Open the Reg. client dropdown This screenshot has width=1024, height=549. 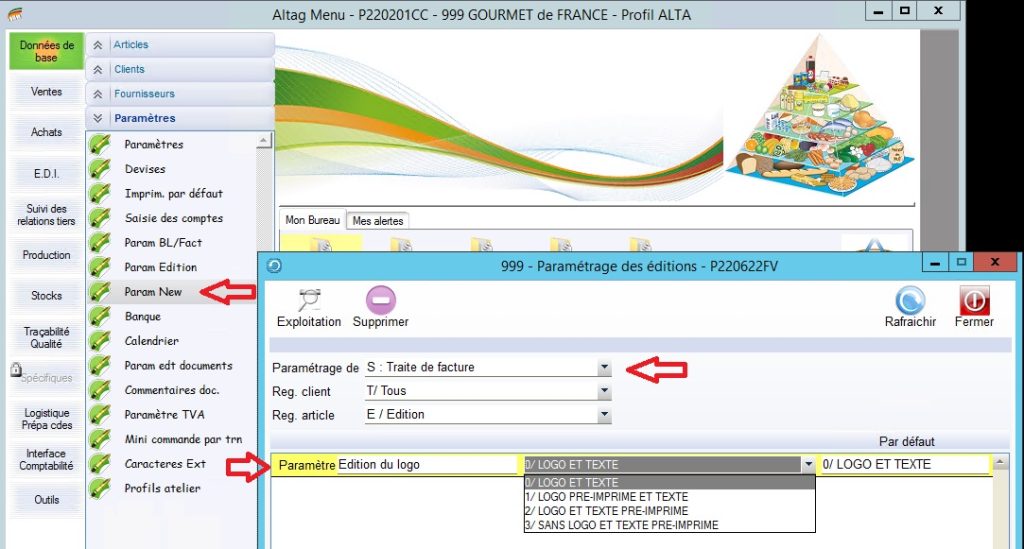604,391
